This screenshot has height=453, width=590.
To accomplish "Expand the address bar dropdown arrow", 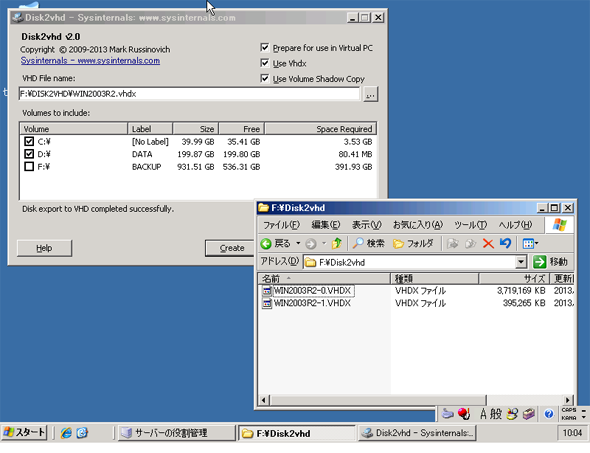I will pyautogui.click(x=521, y=262).
